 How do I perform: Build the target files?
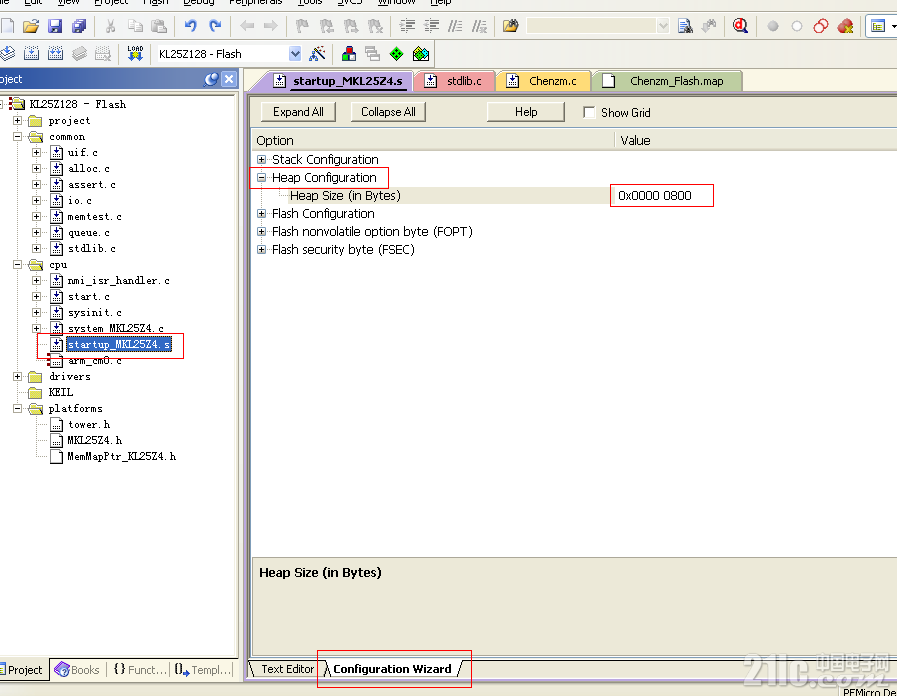coord(31,54)
